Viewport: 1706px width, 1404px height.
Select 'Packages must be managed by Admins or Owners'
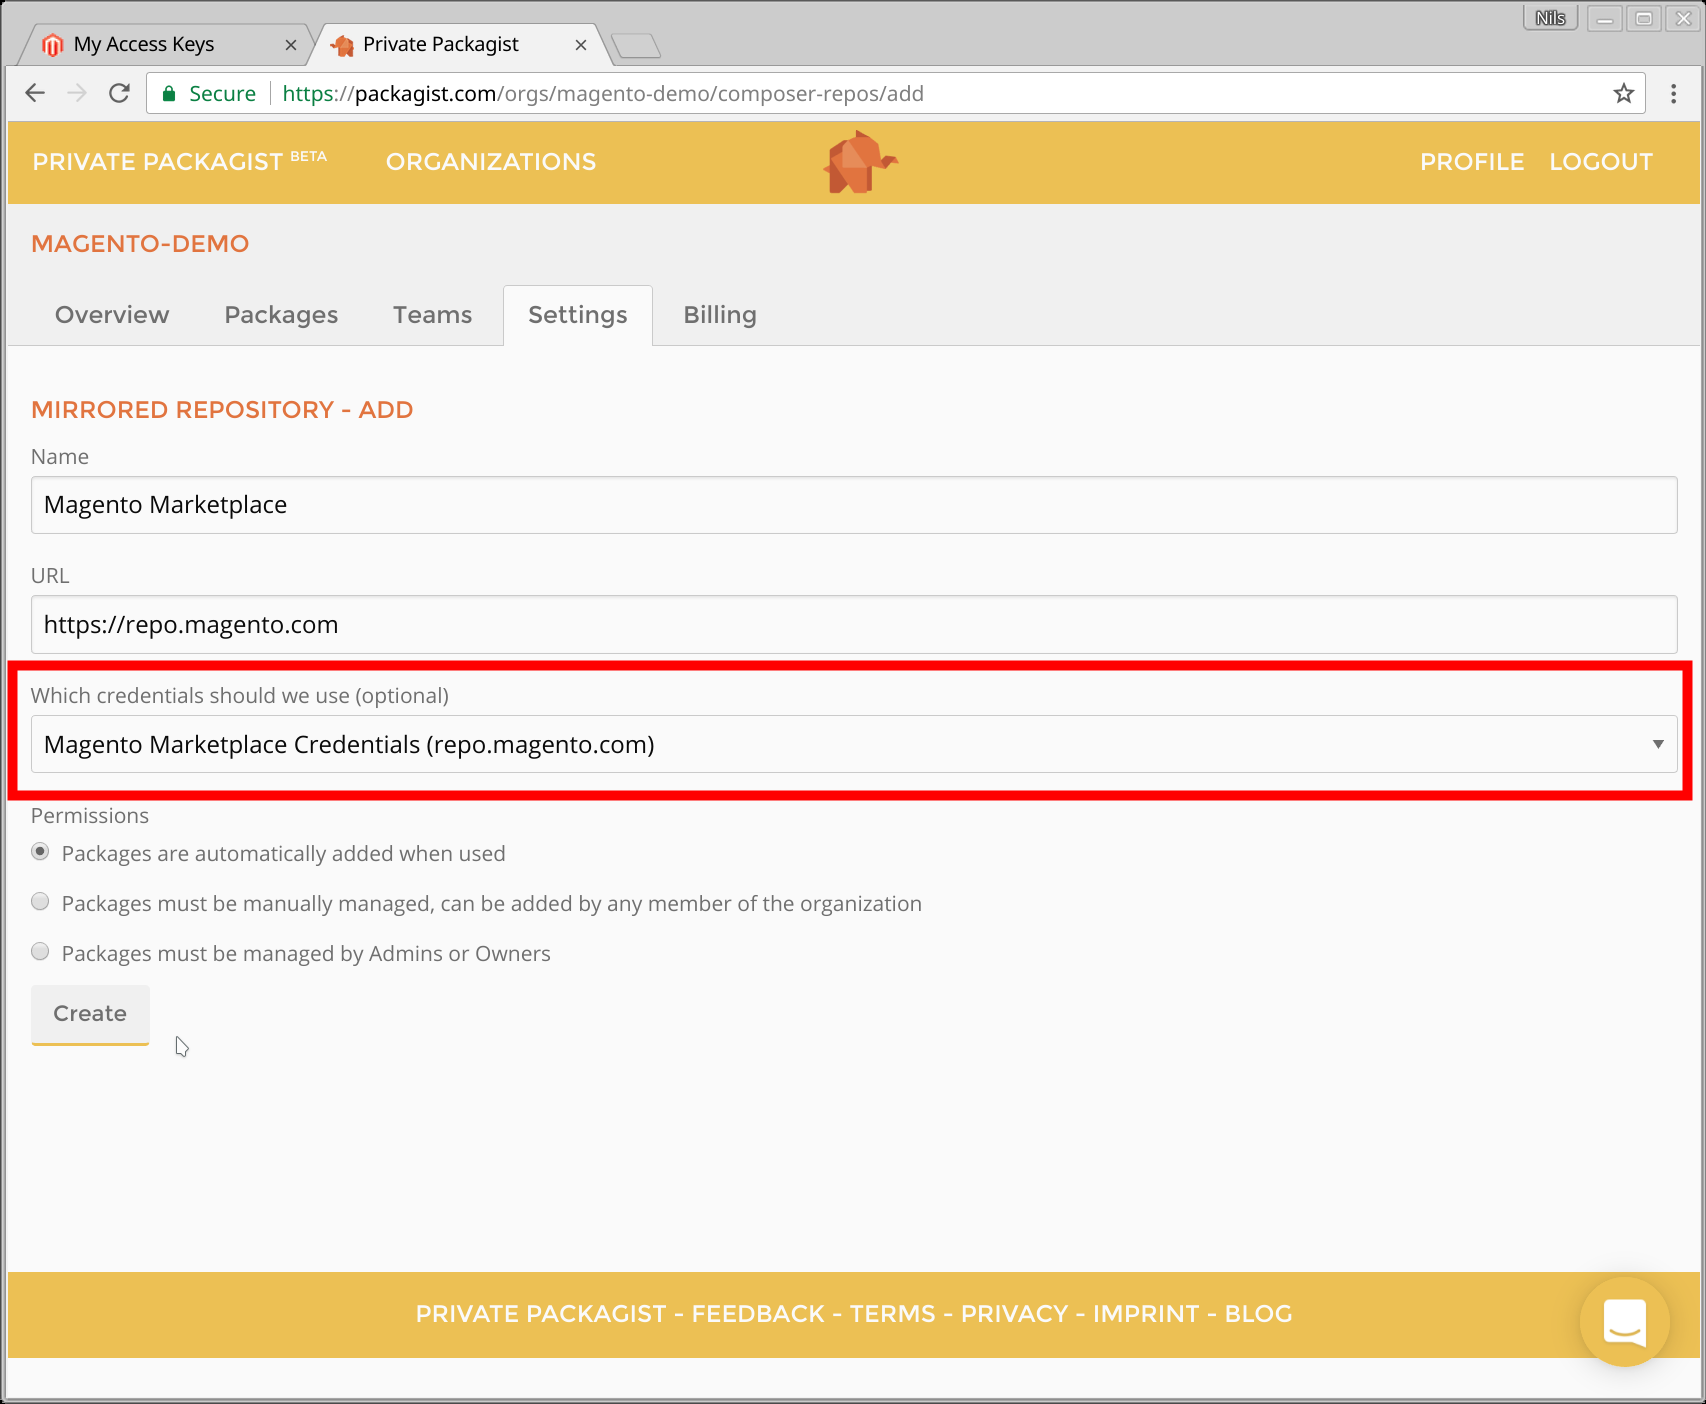pos(40,952)
